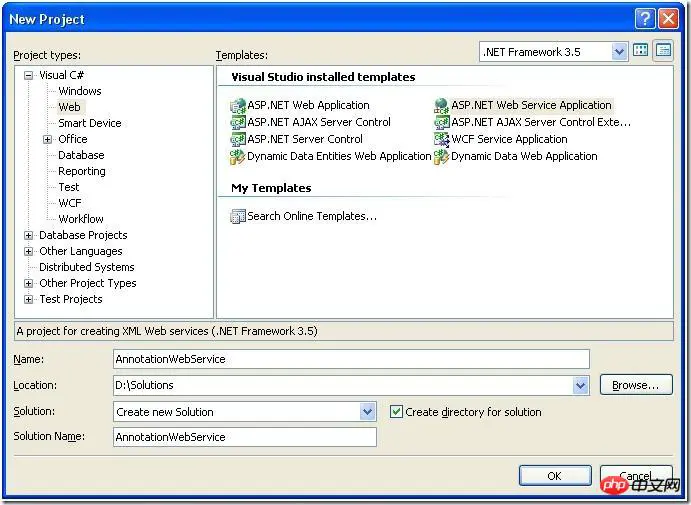Select the Other Project Types entry
The image size is (691, 505).
[x=88, y=283]
